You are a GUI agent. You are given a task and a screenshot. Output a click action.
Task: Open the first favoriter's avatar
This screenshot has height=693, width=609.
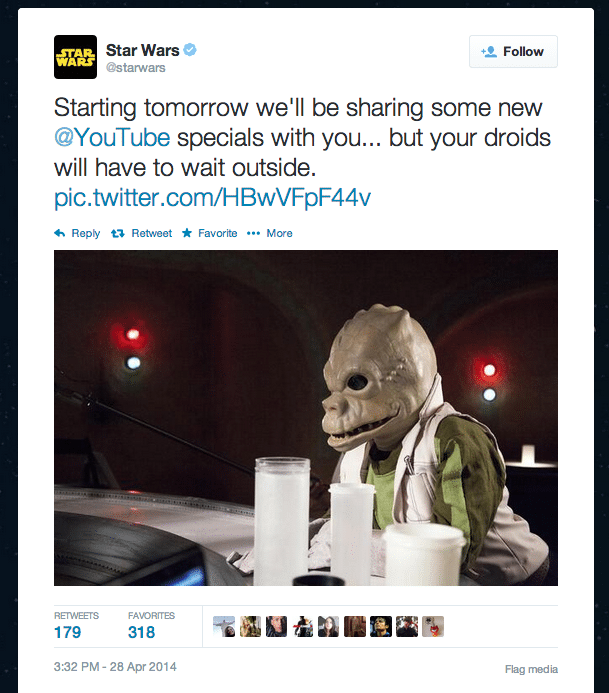pyautogui.click(x=224, y=626)
